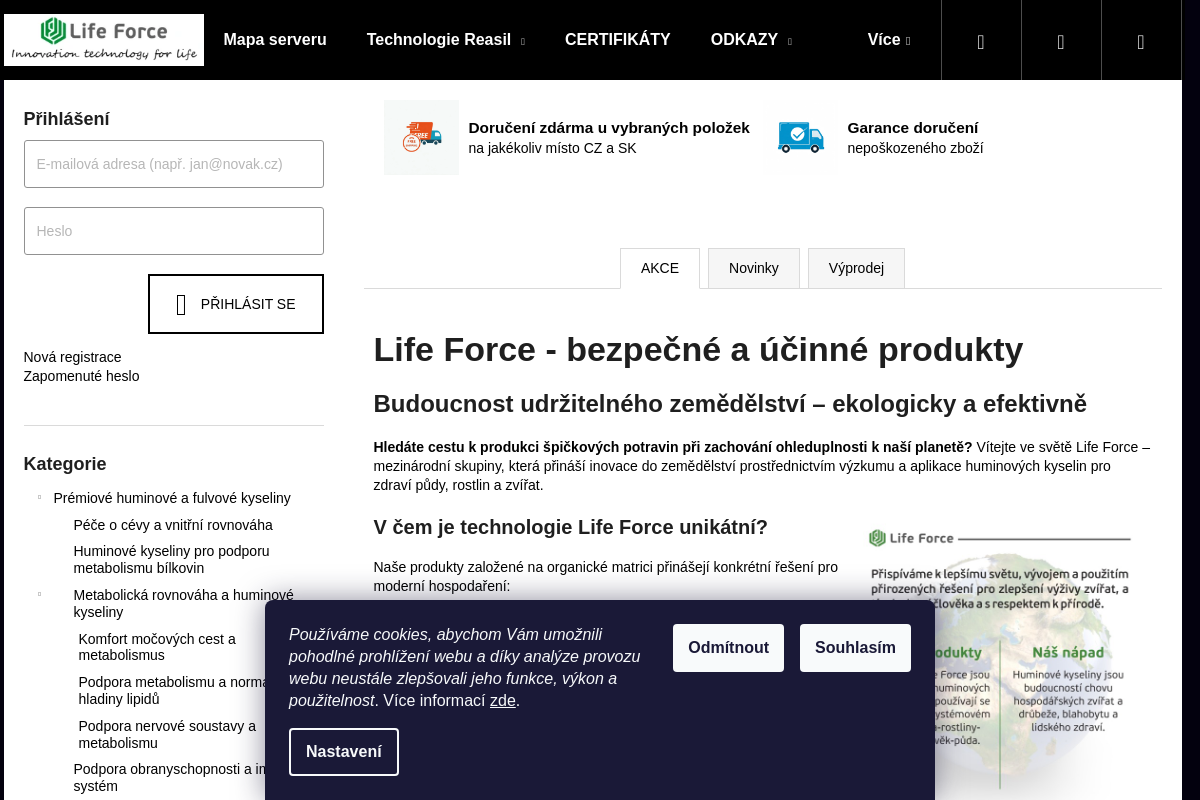Open the Nová registrace link
This screenshot has width=1200, height=800.
coord(73,357)
